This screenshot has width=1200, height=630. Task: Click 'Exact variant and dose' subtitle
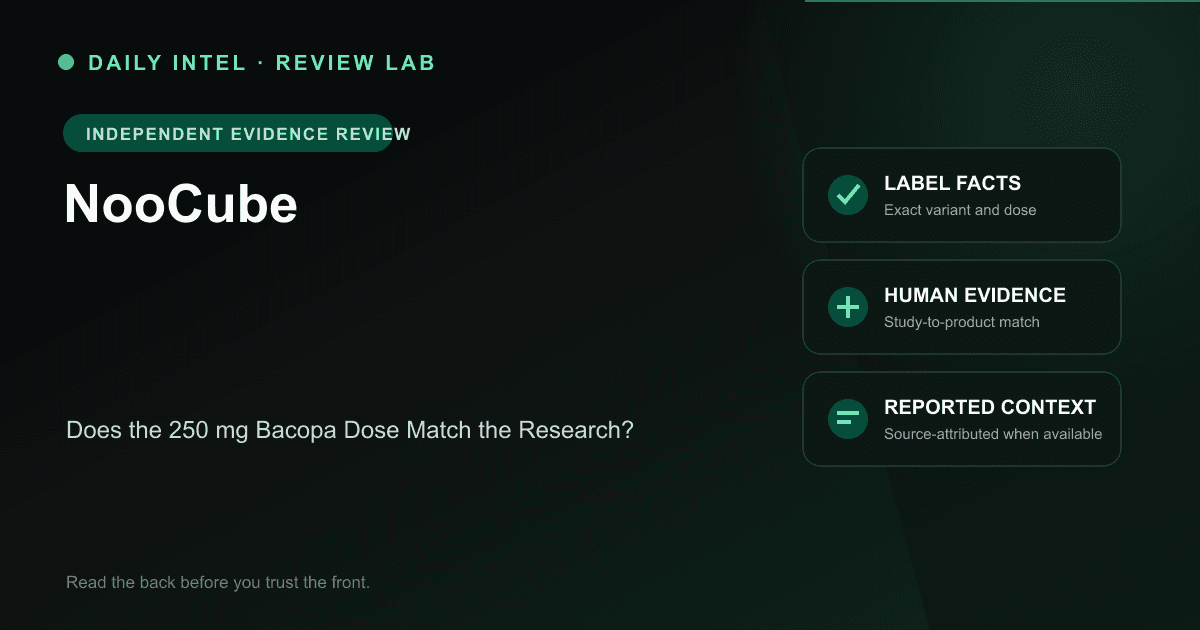(960, 211)
